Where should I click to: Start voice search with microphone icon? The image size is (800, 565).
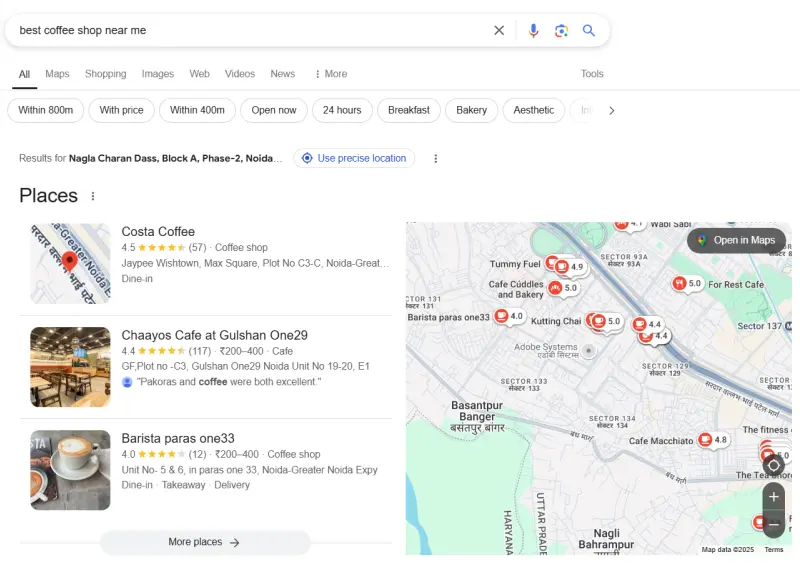point(533,30)
